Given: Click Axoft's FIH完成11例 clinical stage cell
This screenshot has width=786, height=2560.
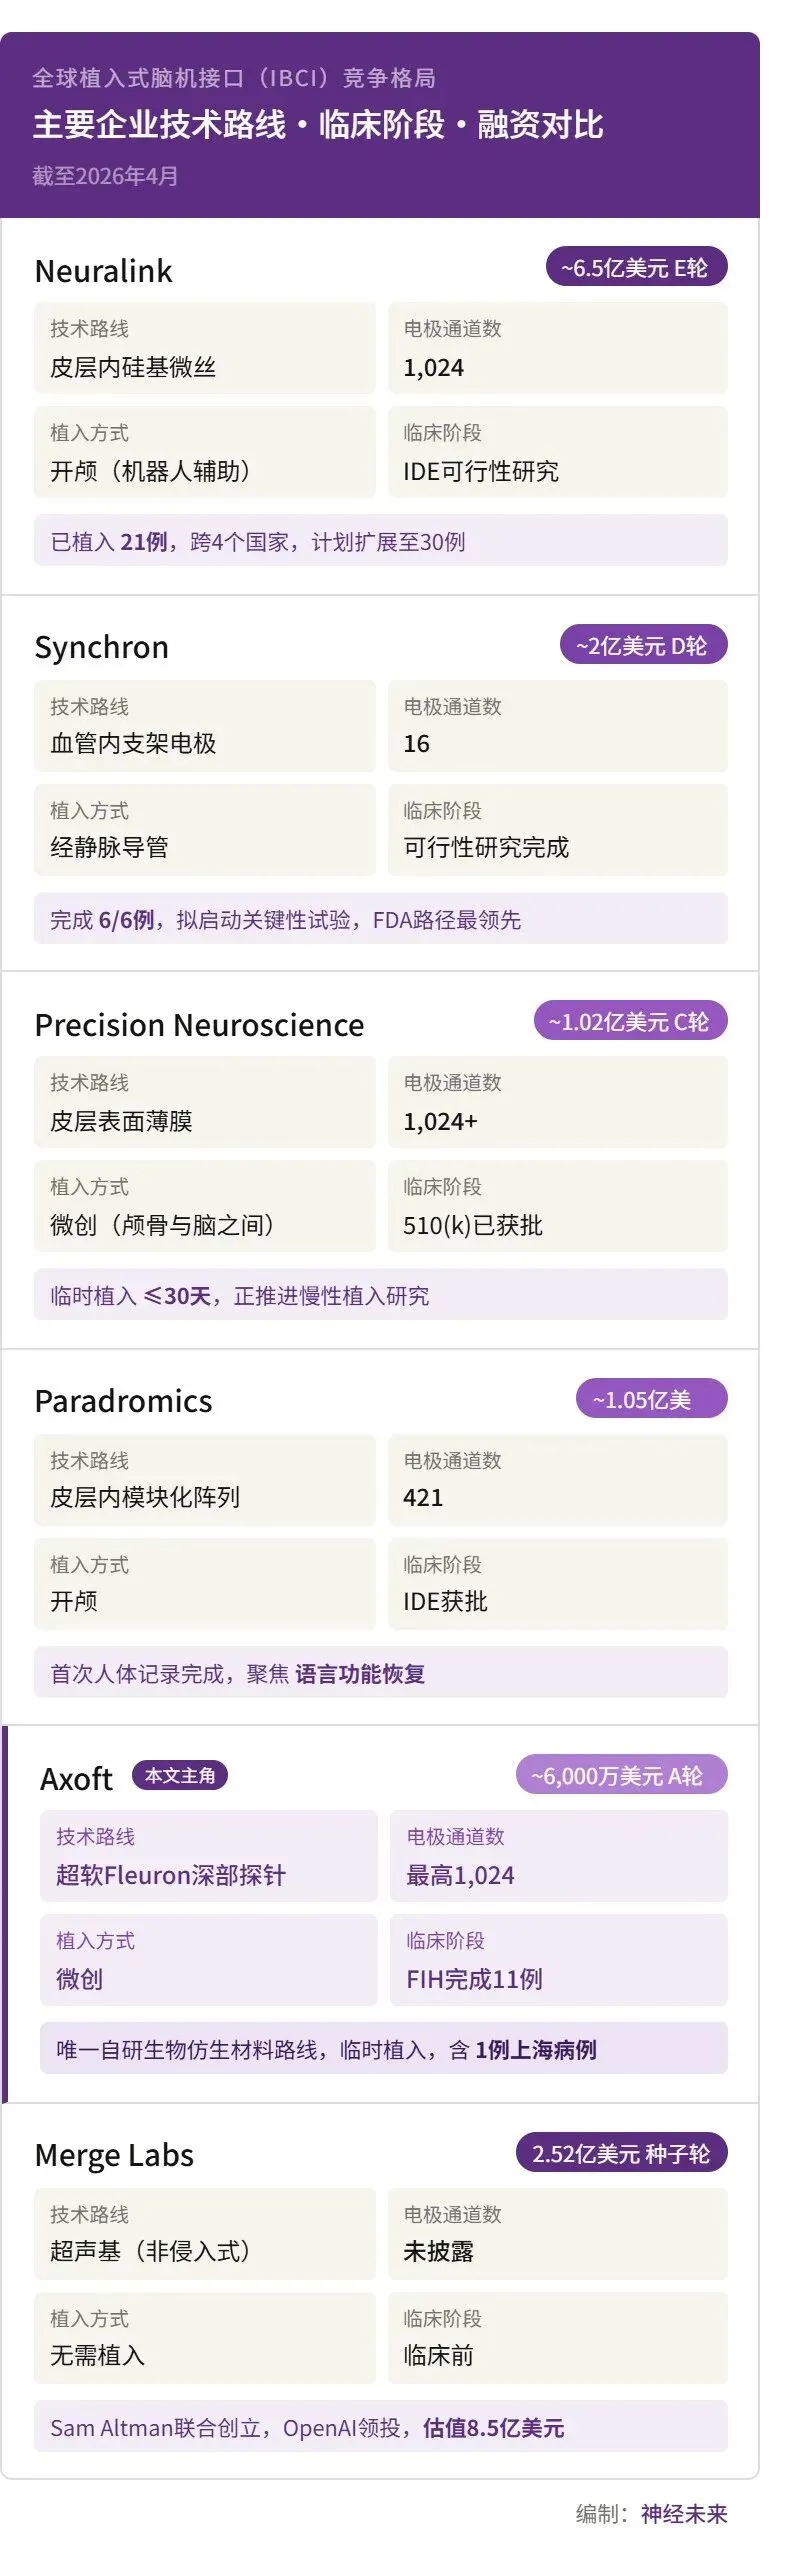Looking at the screenshot, I should click(x=559, y=1960).
